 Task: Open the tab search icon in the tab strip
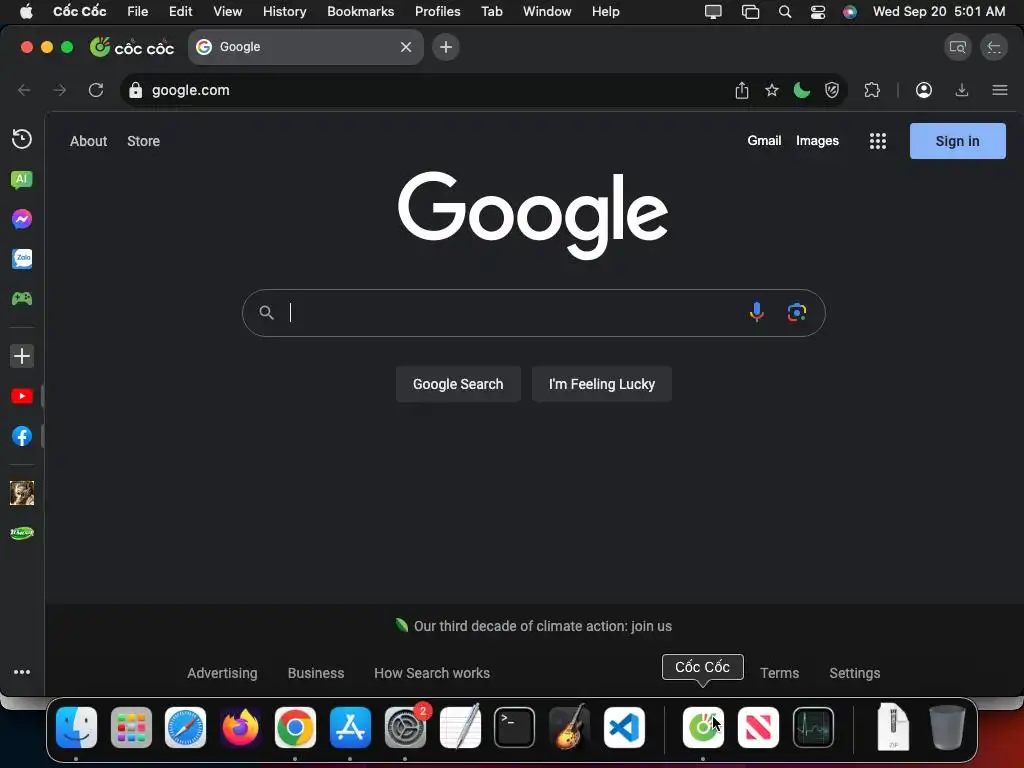pos(958,47)
